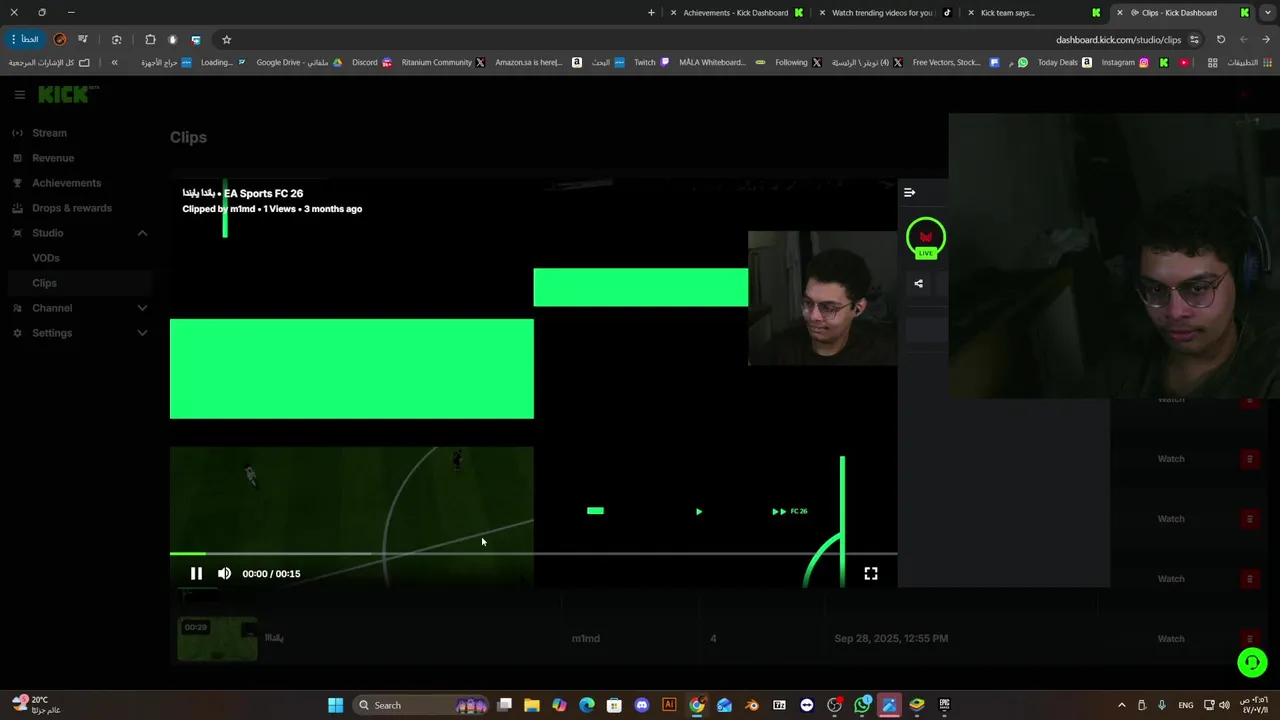Open the hamburger menu beside the Kick logo
The width and height of the screenshot is (1280, 720).
coord(19,95)
